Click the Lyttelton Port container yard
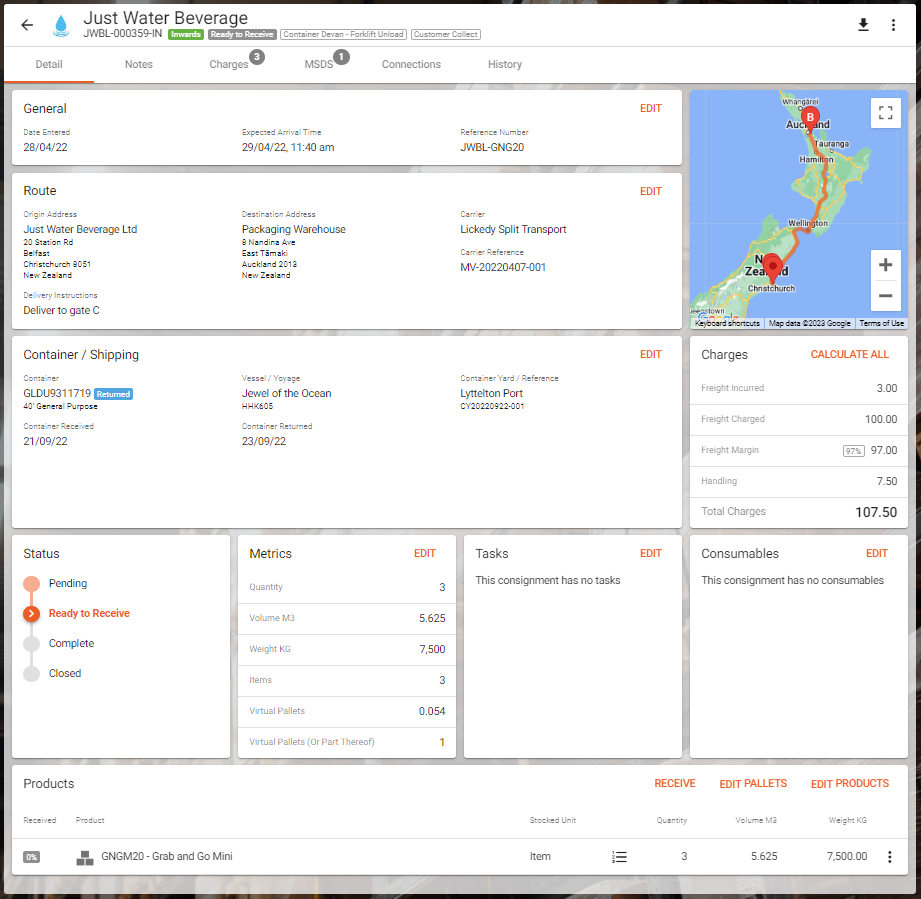This screenshot has width=921, height=899. [x=492, y=393]
